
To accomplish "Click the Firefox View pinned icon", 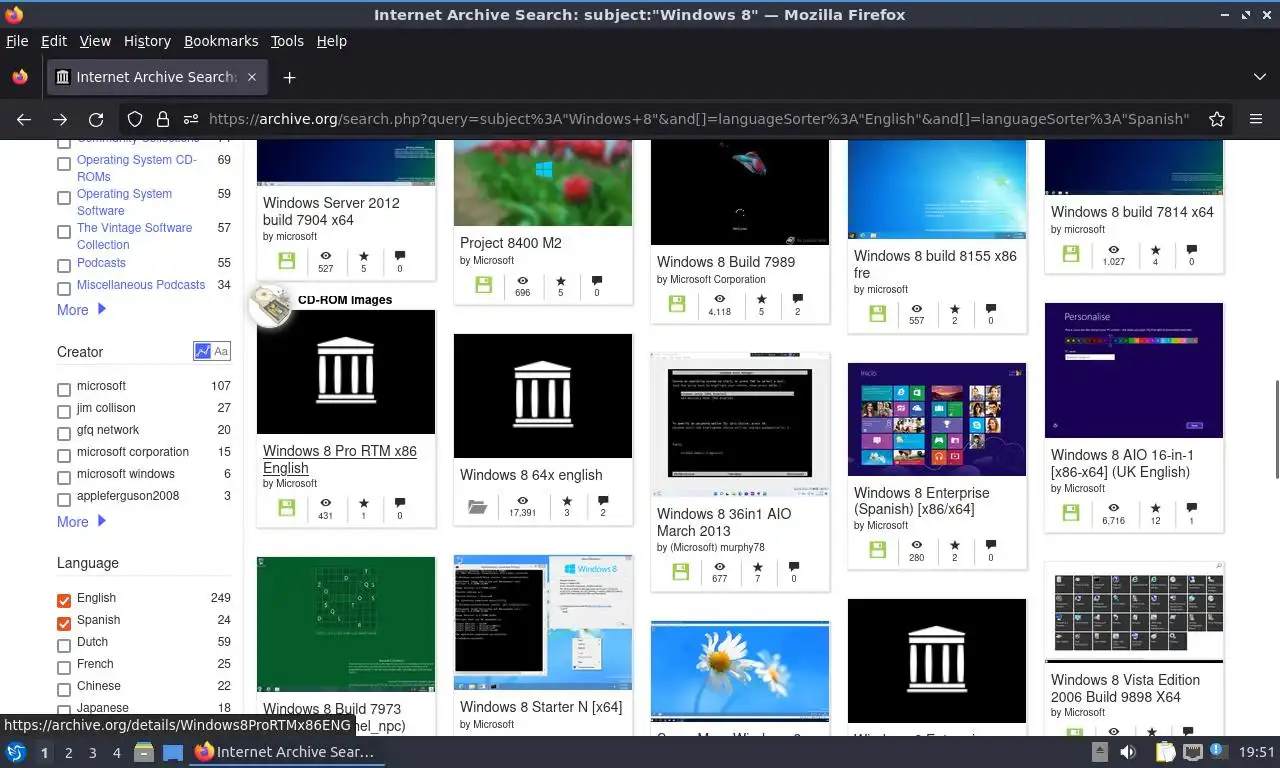I will 20,77.
